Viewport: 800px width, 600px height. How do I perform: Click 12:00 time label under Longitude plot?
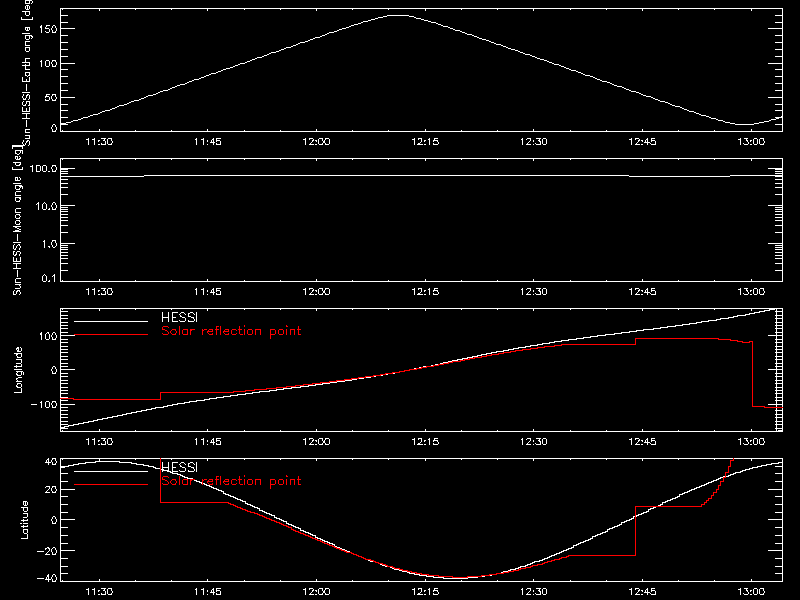pyautogui.click(x=316, y=442)
